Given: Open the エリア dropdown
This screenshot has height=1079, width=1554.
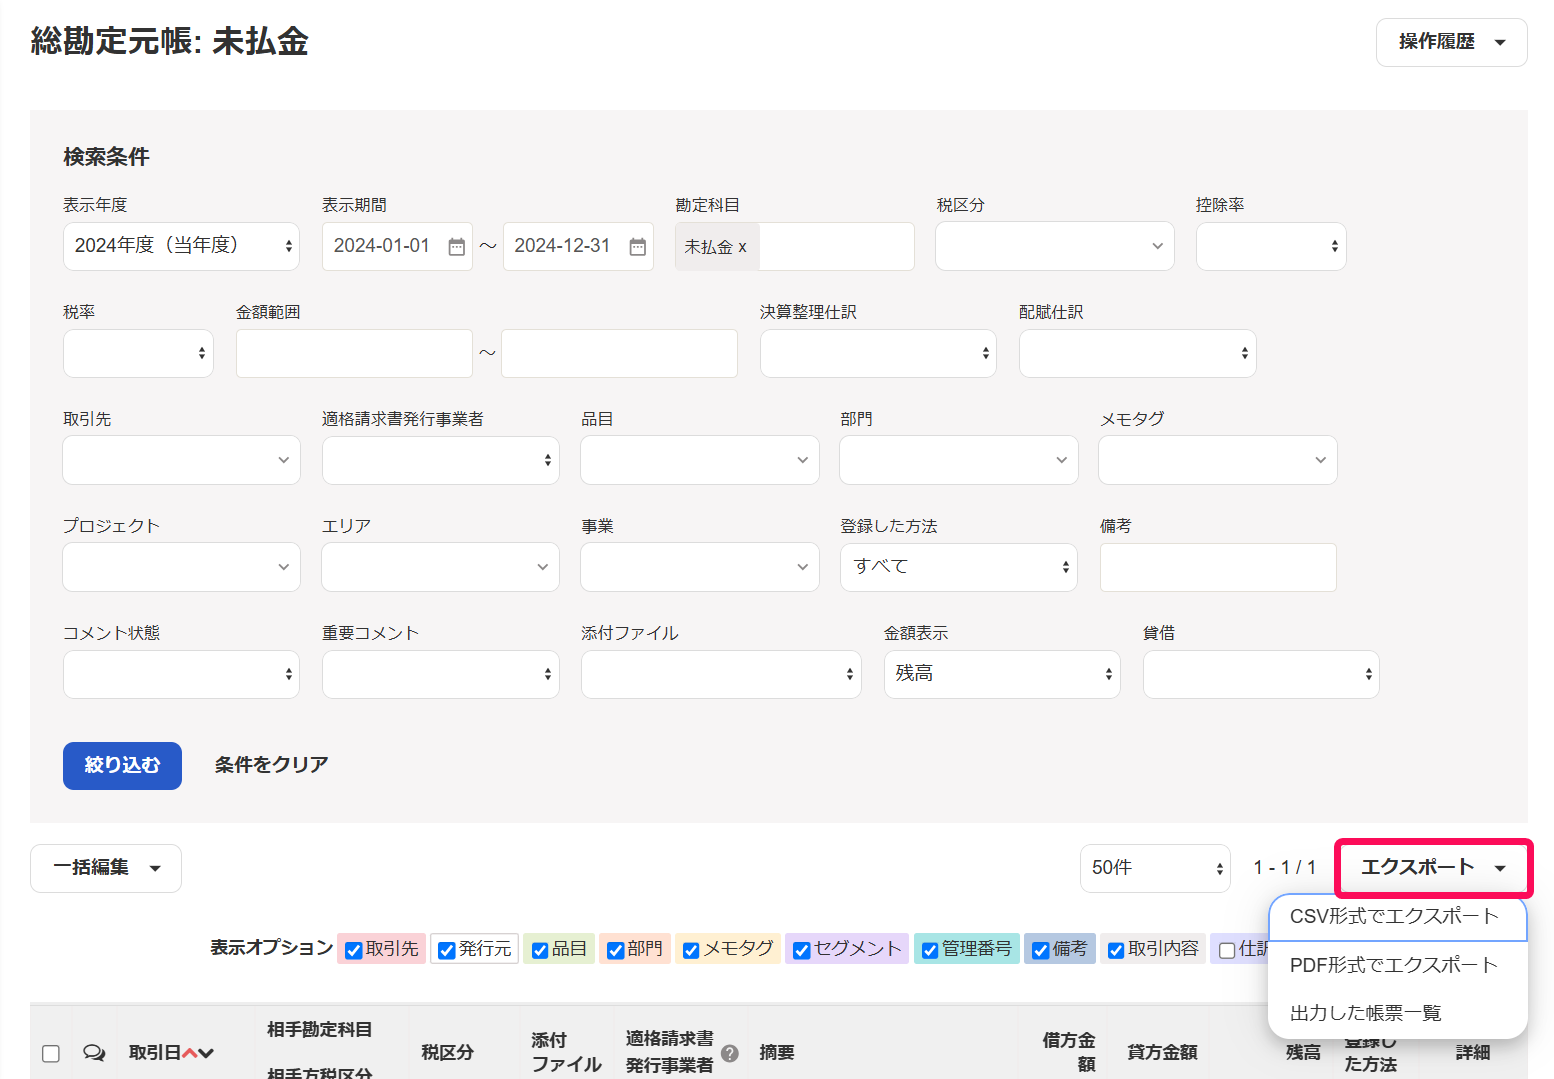Looking at the screenshot, I should click(440, 567).
